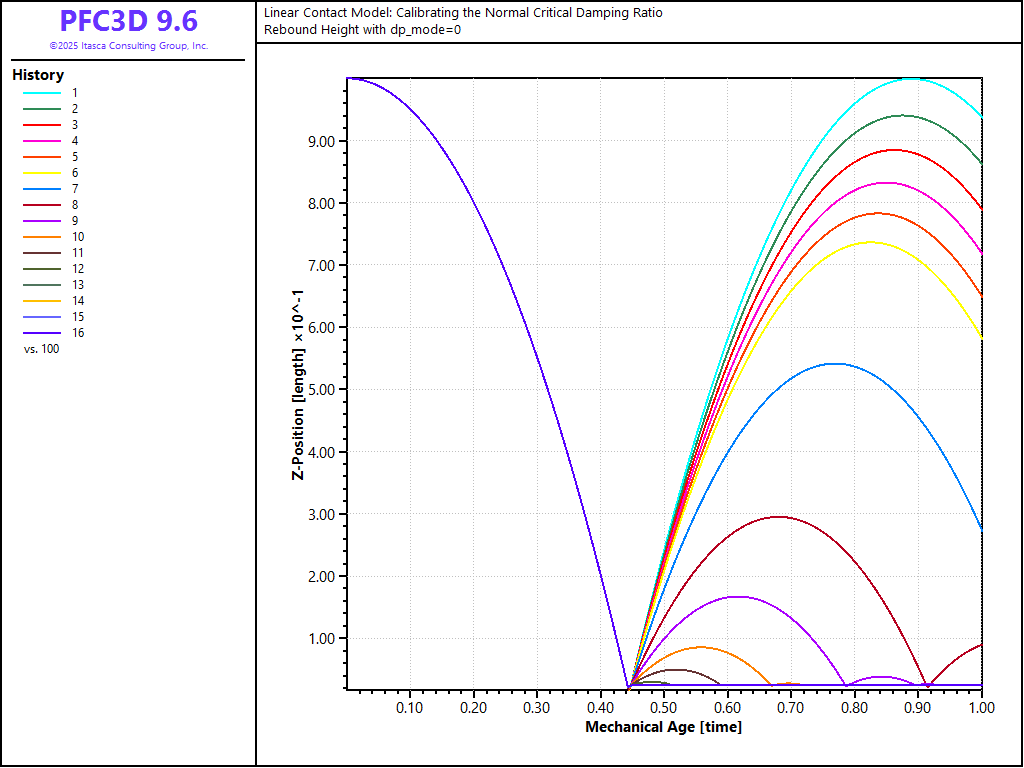This screenshot has width=1024, height=768.
Task: Click the legend line swatch for history 16
Action: pyautogui.click(x=42, y=333)
